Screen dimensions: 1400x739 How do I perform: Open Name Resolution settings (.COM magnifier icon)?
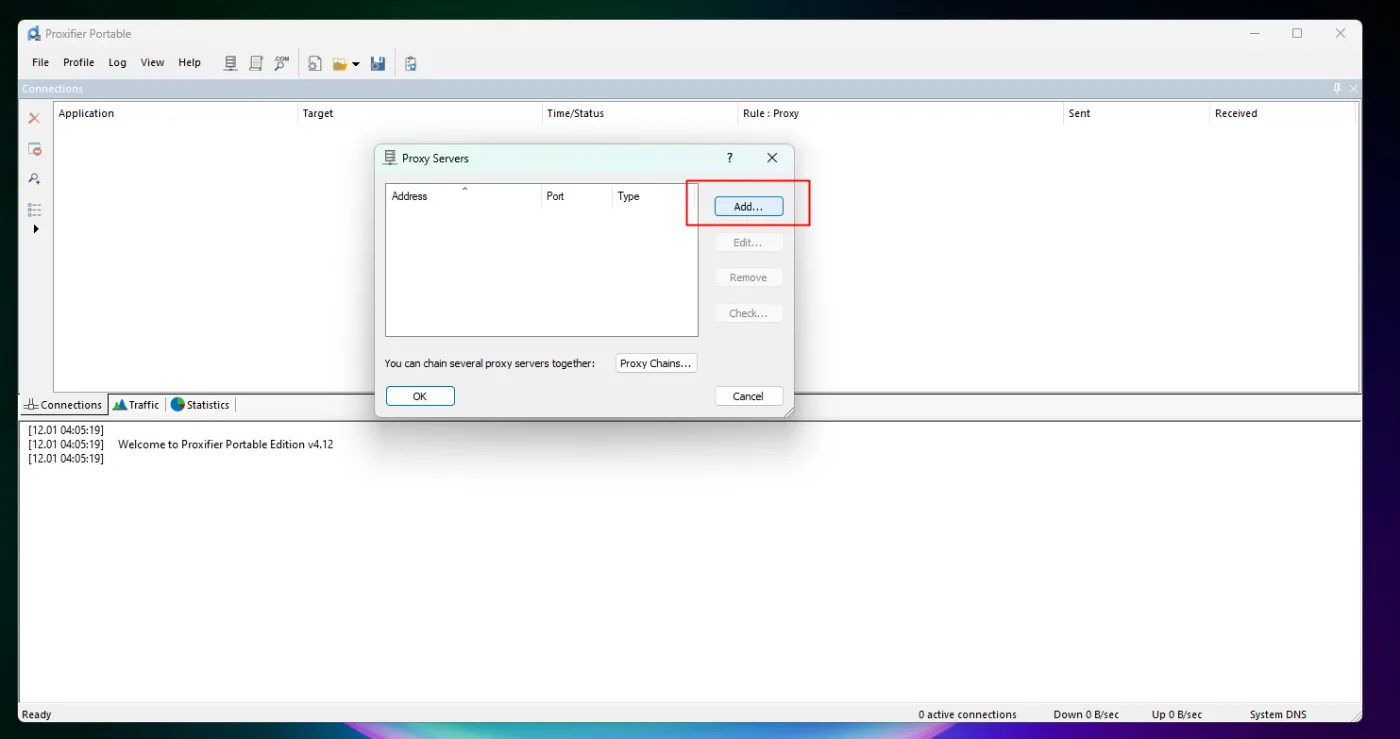click(282, 63)
